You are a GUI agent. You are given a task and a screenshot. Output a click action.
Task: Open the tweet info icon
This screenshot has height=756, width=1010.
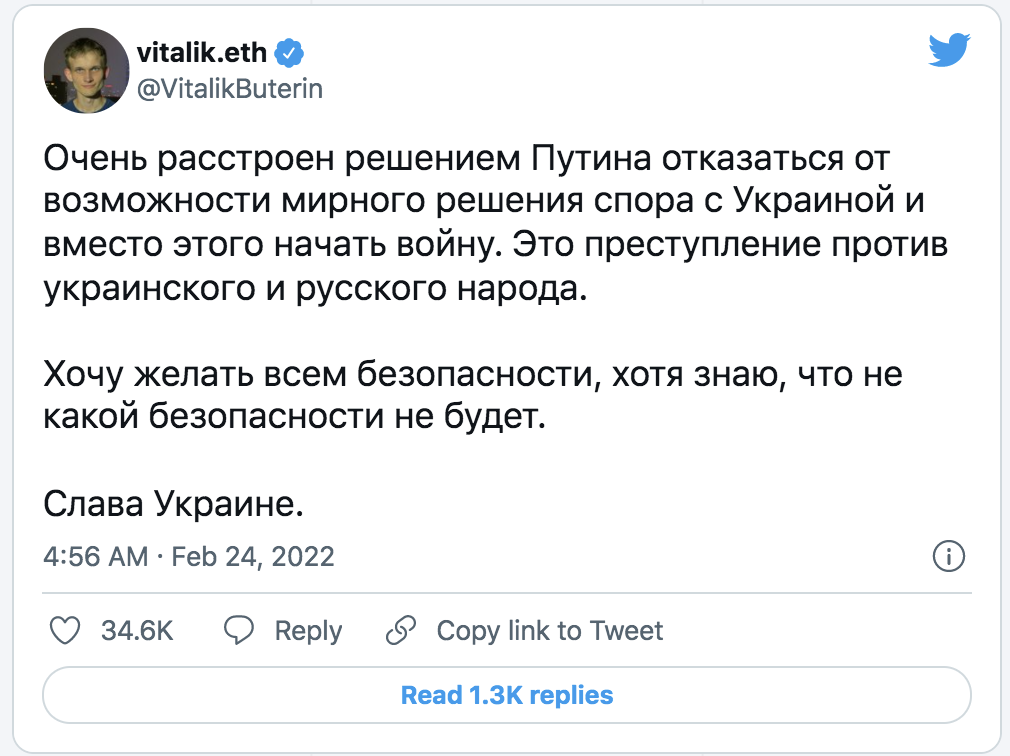tap(947, 557)
